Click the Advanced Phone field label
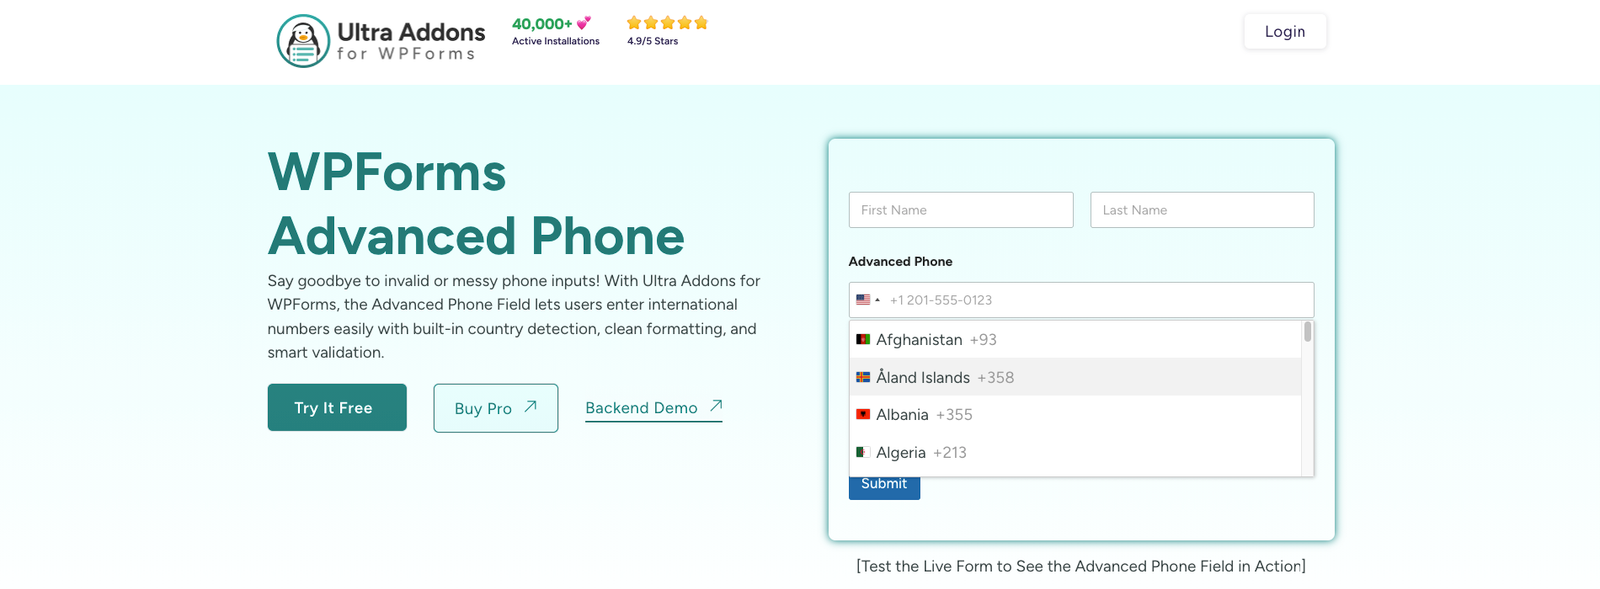1600x589 pixels. (x=900, y=262)
